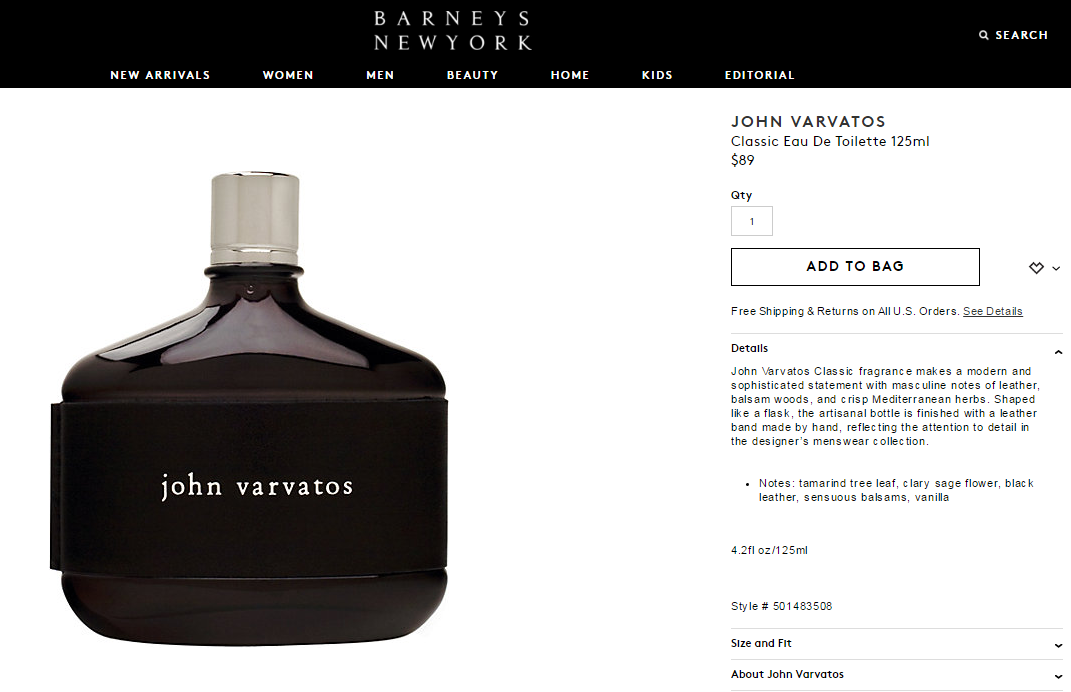The width and height of the screenshot is (1071, 692).
Task: Expand the Size and Fit section
Action: pos(896,643)
